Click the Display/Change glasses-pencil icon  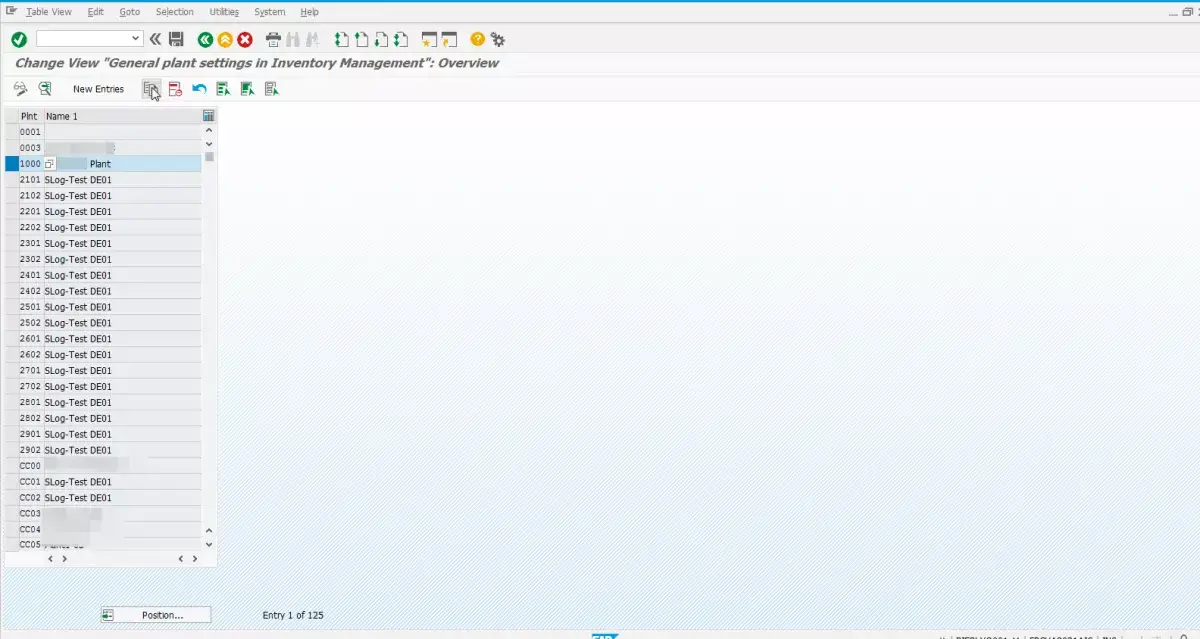(x=20, y=89)
